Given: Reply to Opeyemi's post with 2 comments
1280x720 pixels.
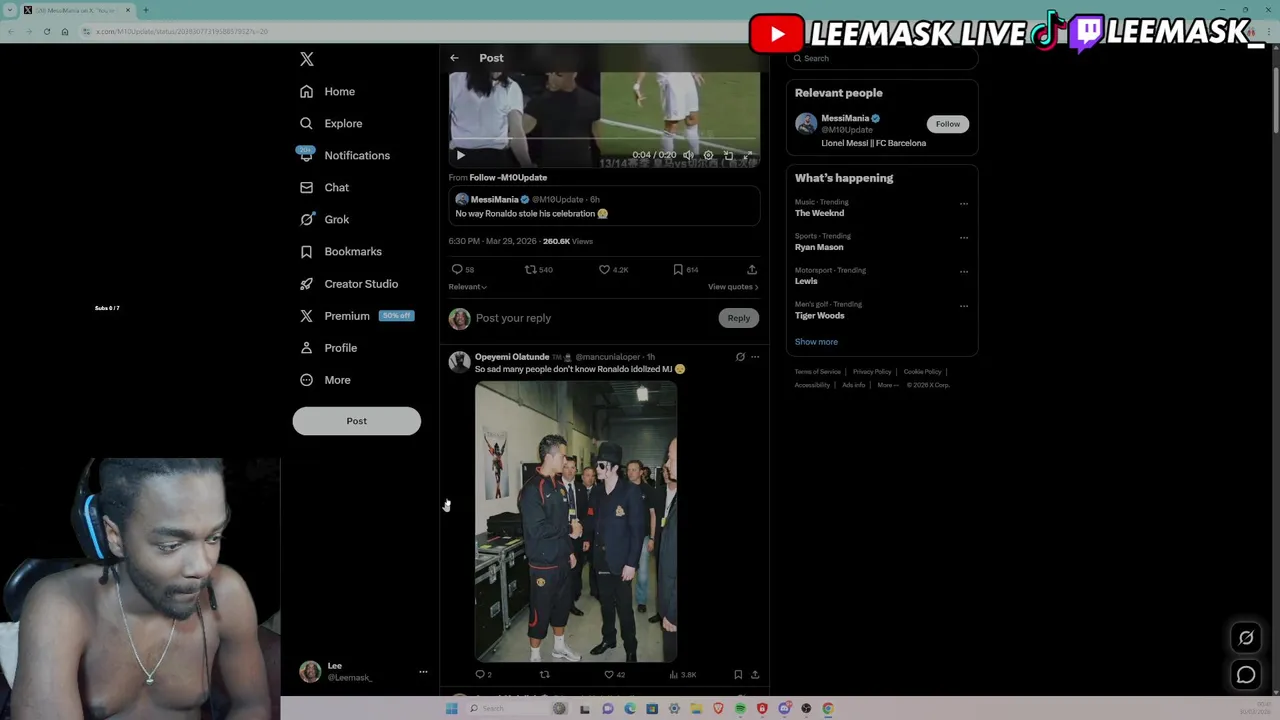Looking at the screenshot, I should pyautogui.click(x=483, y=675).
